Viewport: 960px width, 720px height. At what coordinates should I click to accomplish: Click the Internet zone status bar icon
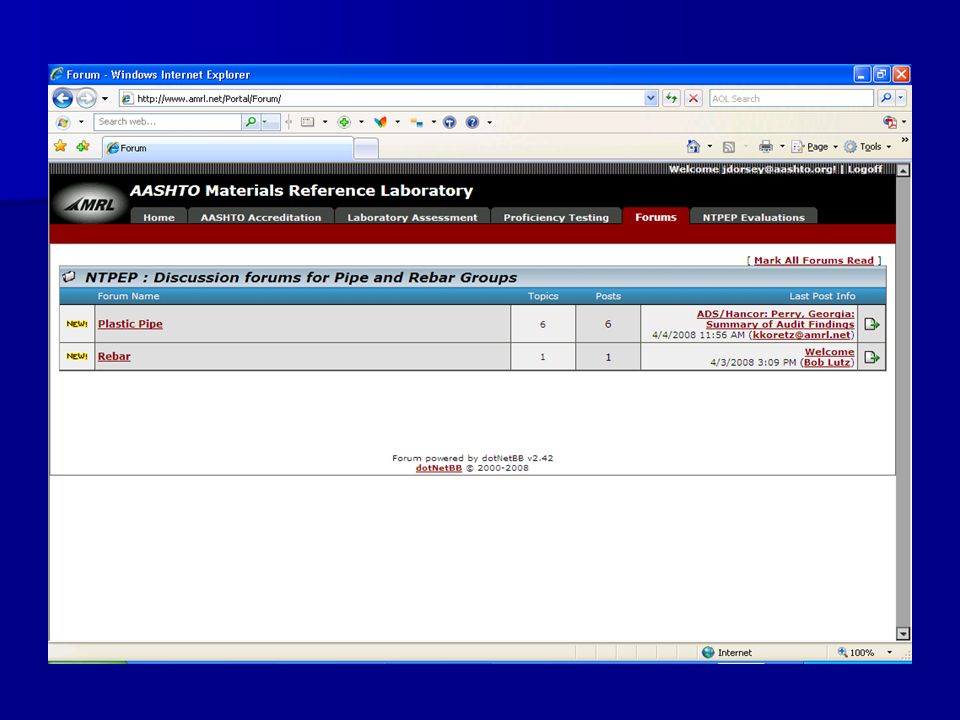[708, 653]
